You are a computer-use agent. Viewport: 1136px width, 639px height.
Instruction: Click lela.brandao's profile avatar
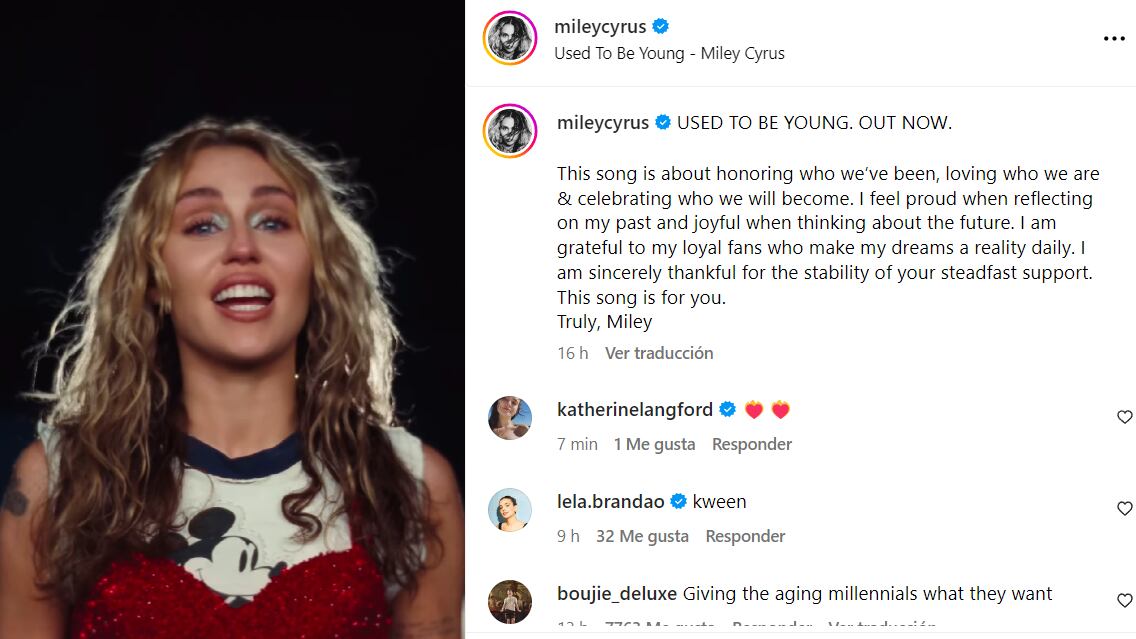tap(511, 510)
